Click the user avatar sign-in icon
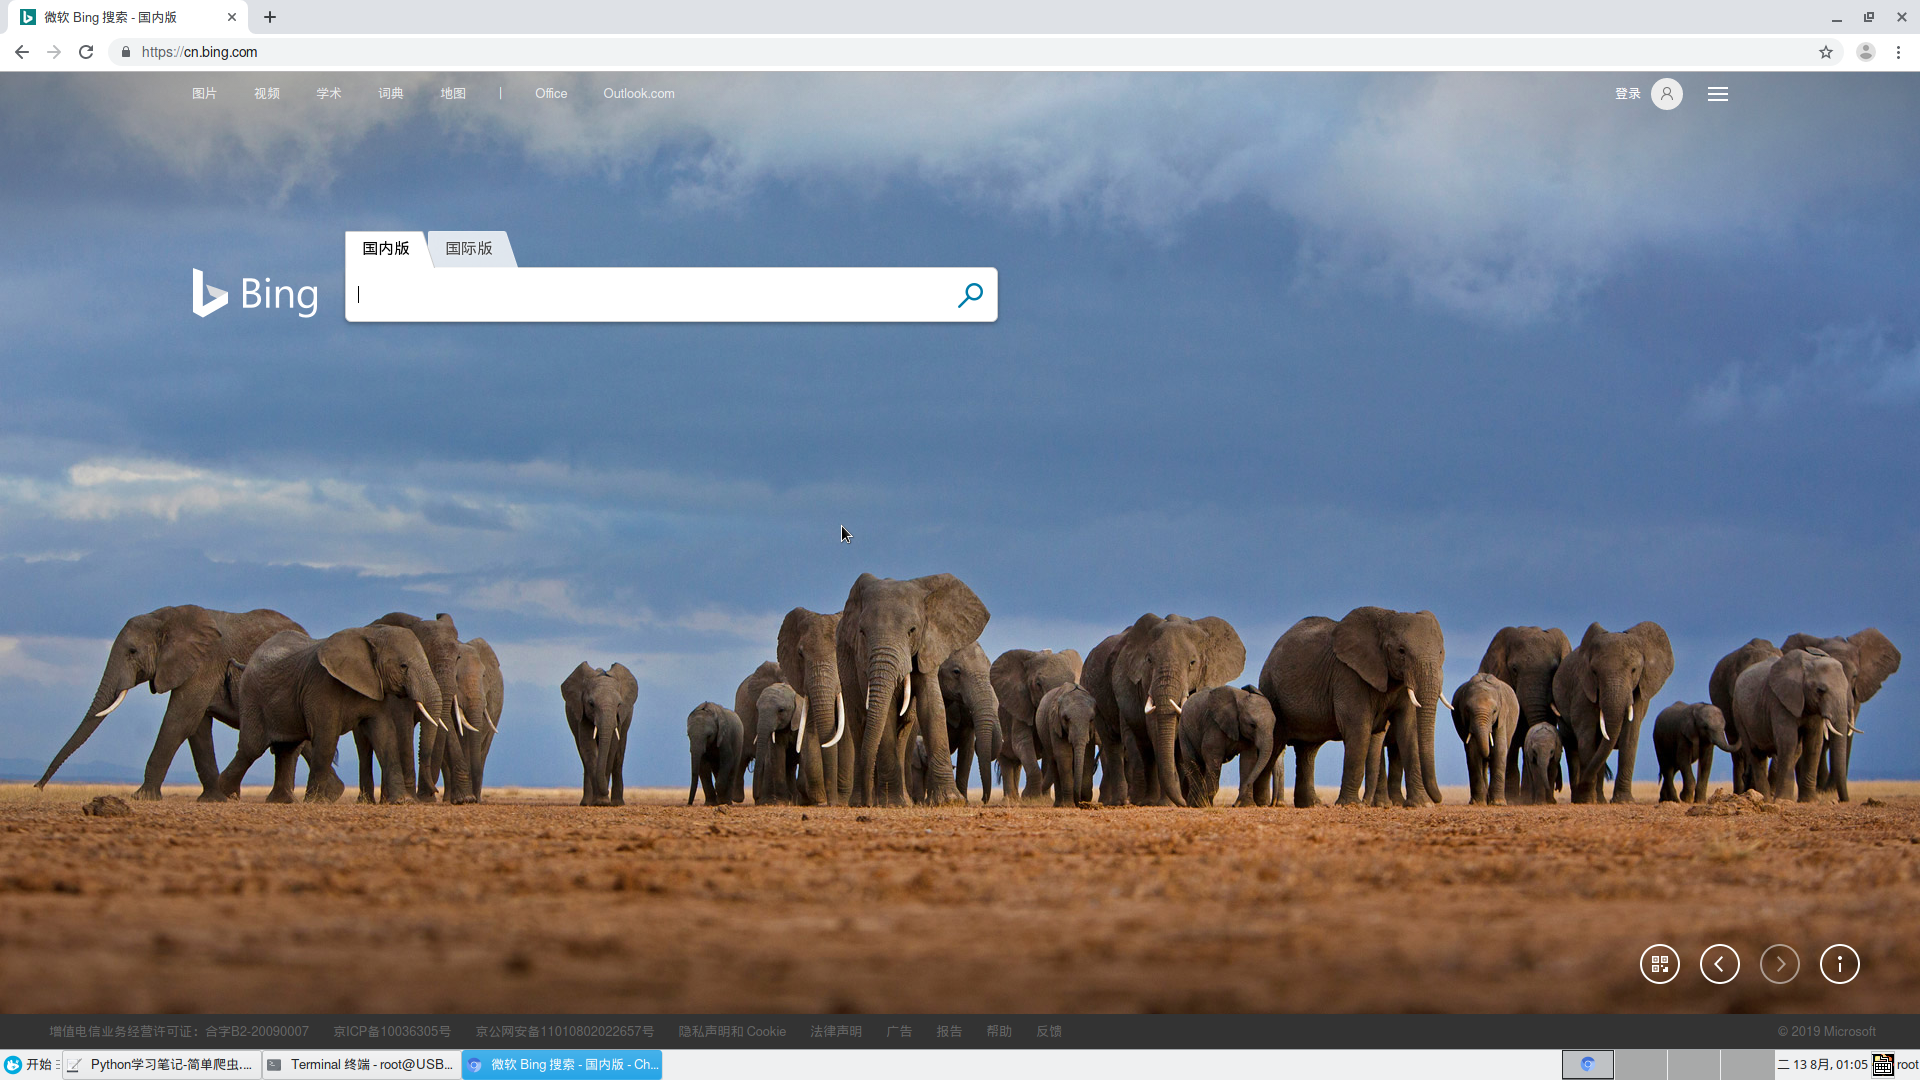This screenshot has height=1080, width=1920. pyautogui.click(x=1666, y=94)
